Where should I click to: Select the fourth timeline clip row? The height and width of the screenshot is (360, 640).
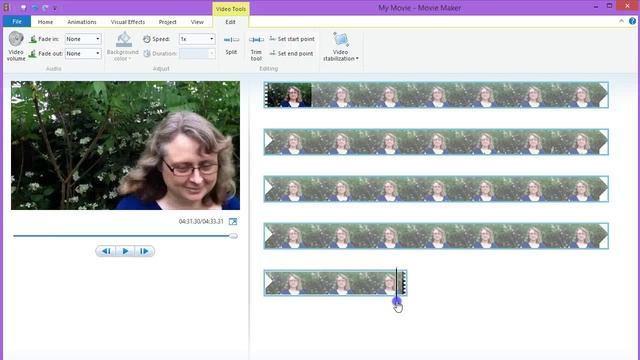436,236
